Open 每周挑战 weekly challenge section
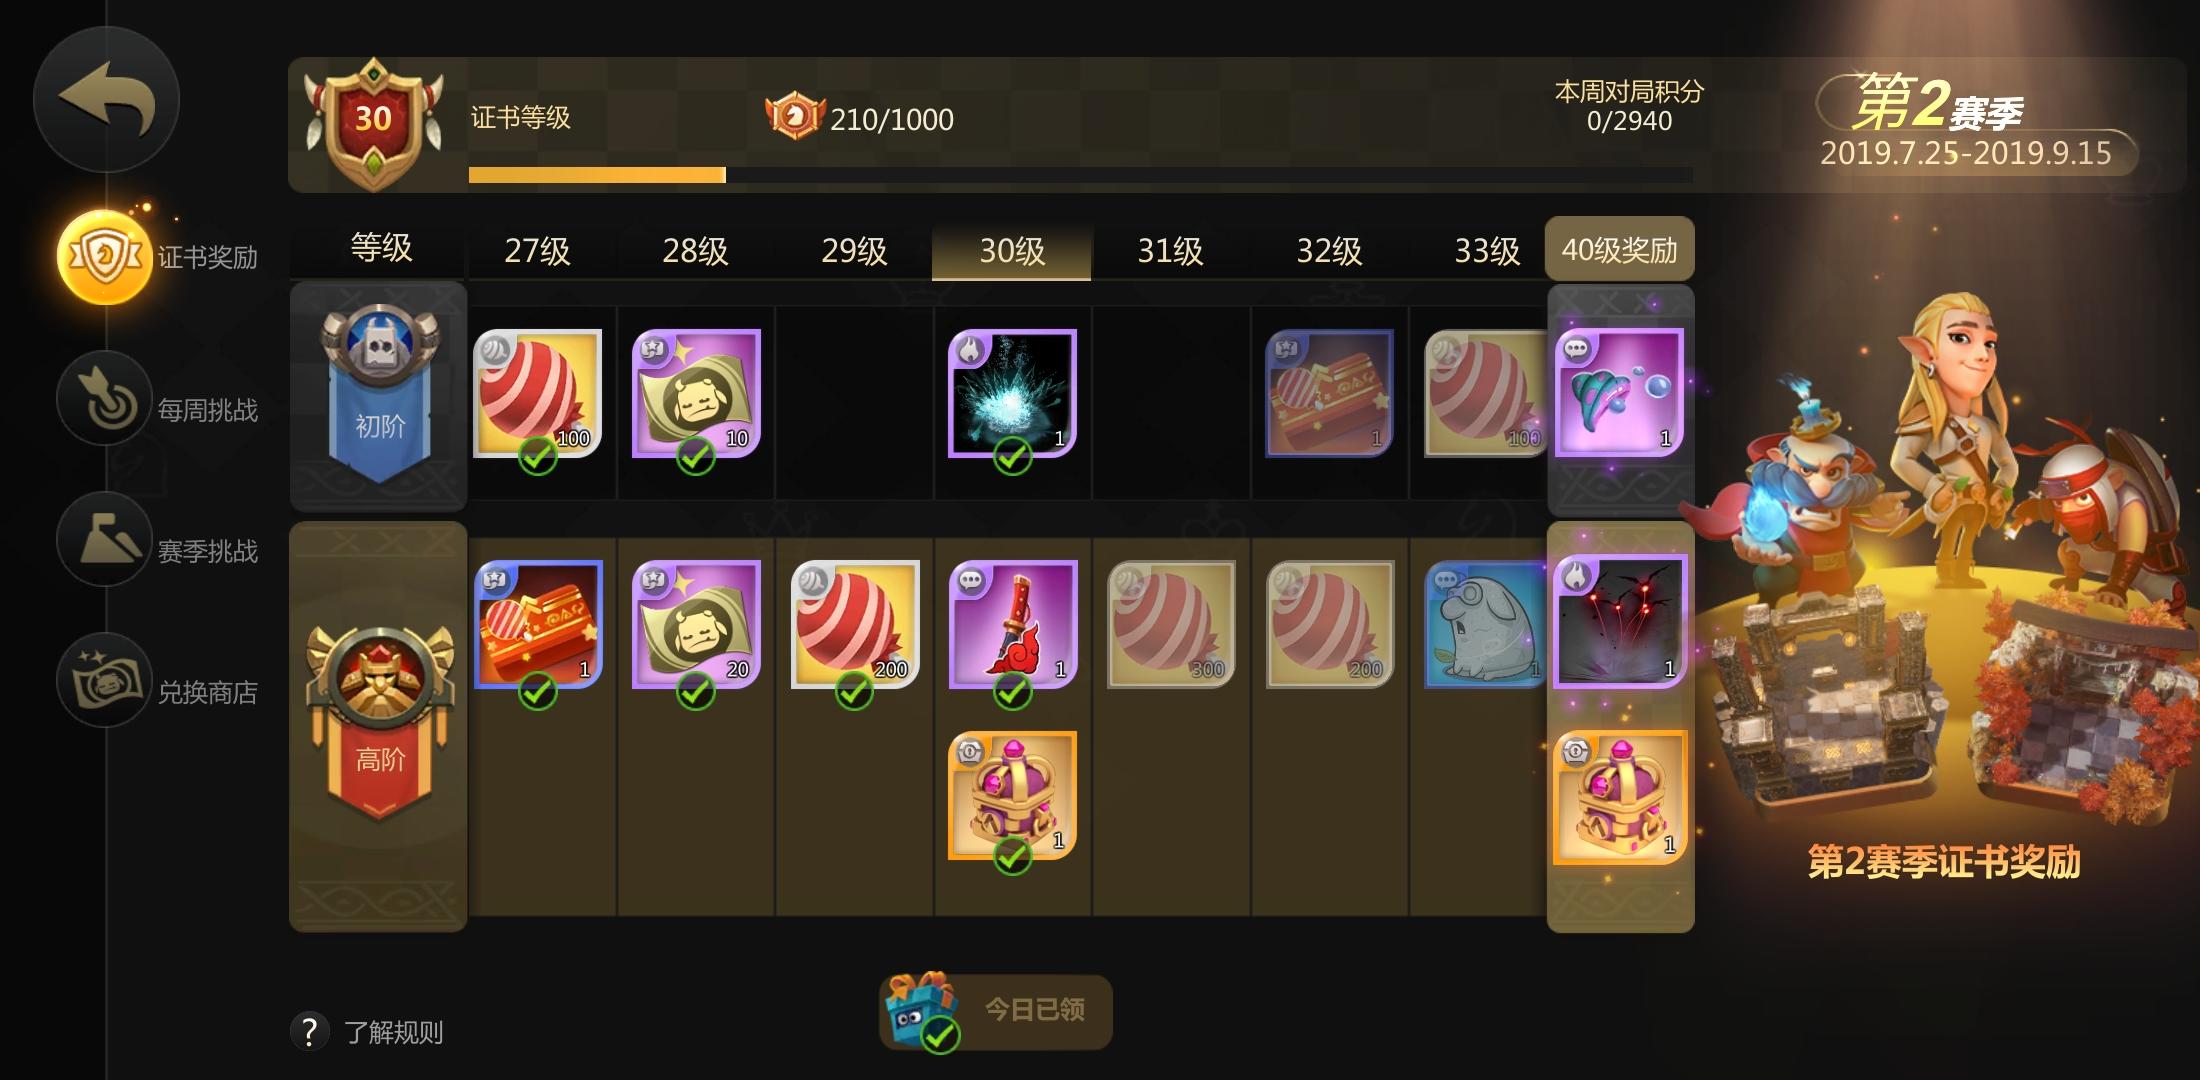The width and height of the screenshot is (2200, 1080). pos(160,399)
